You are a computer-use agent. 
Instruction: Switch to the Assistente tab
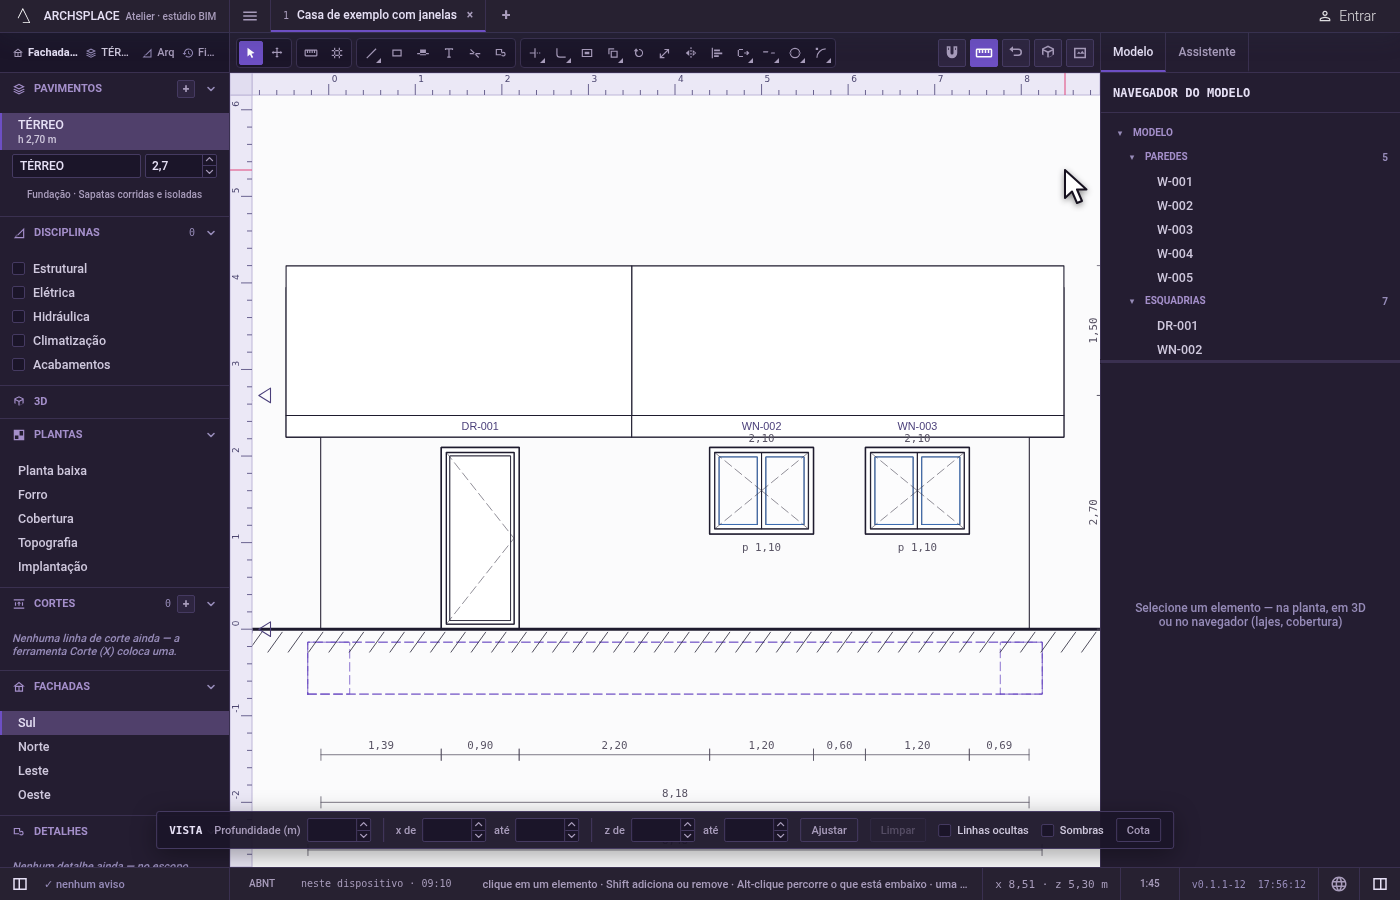(x=1206, y=52)
